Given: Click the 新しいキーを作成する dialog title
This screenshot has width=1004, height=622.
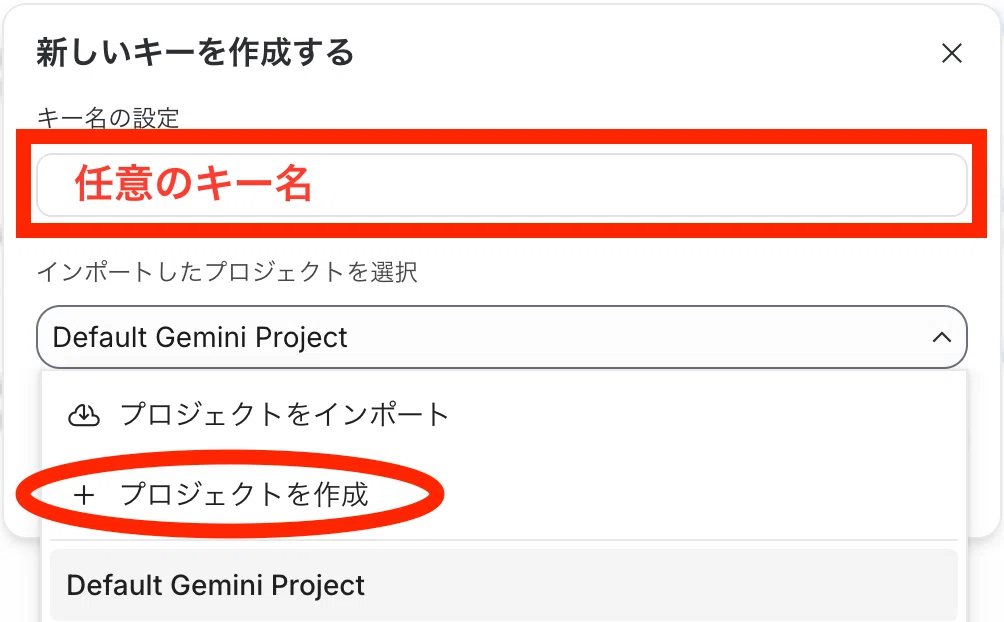Looking at the screenshot, I should 195,53.
